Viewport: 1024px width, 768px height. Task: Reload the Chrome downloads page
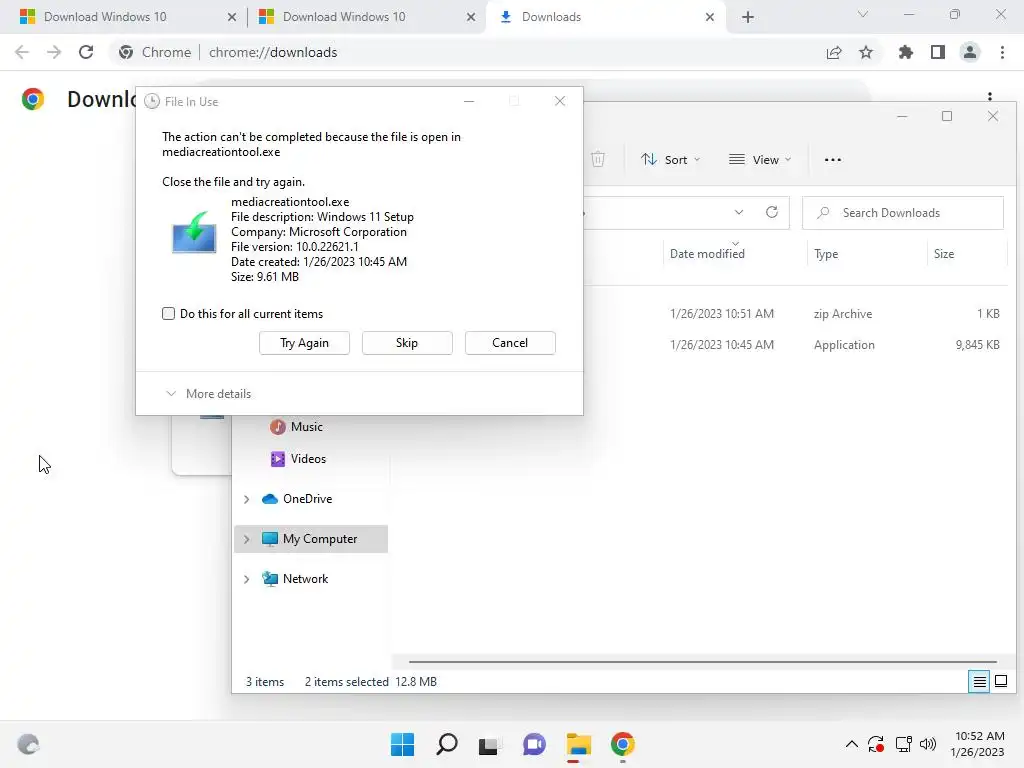[x=86, y=52]
